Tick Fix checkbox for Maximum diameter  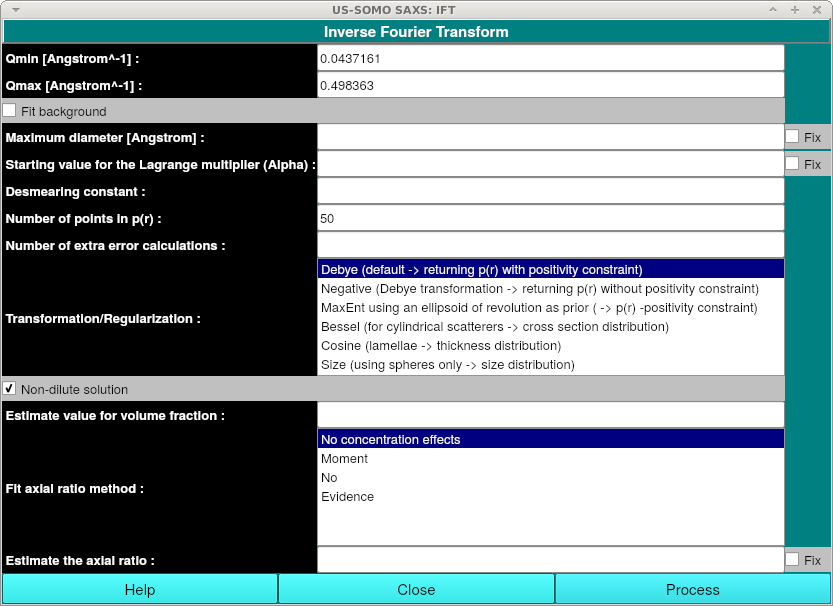pyautogui.click(x=792, y=137)
